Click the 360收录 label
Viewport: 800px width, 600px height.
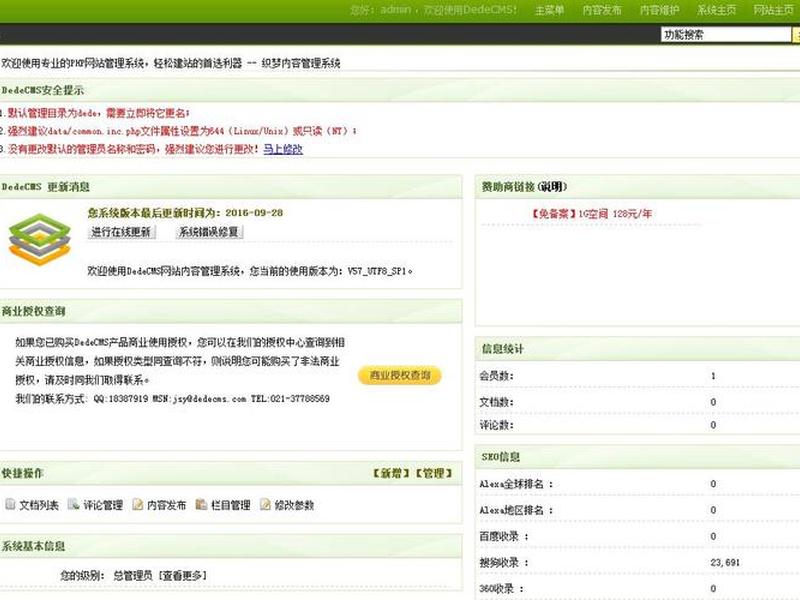502,589
